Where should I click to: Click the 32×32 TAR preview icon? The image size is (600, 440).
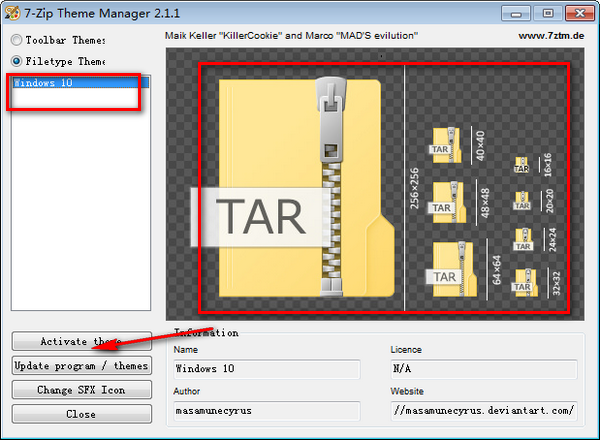tap(524, 281)
